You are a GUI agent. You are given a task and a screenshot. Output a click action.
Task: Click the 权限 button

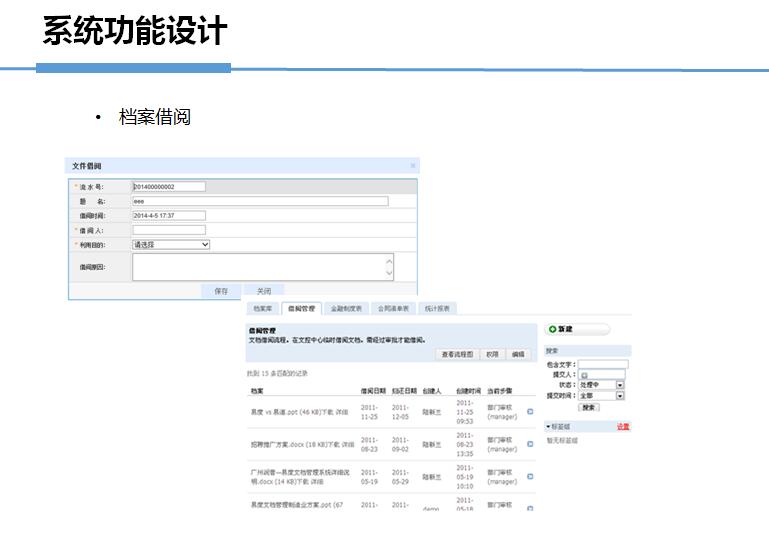[x=492, y=354]
